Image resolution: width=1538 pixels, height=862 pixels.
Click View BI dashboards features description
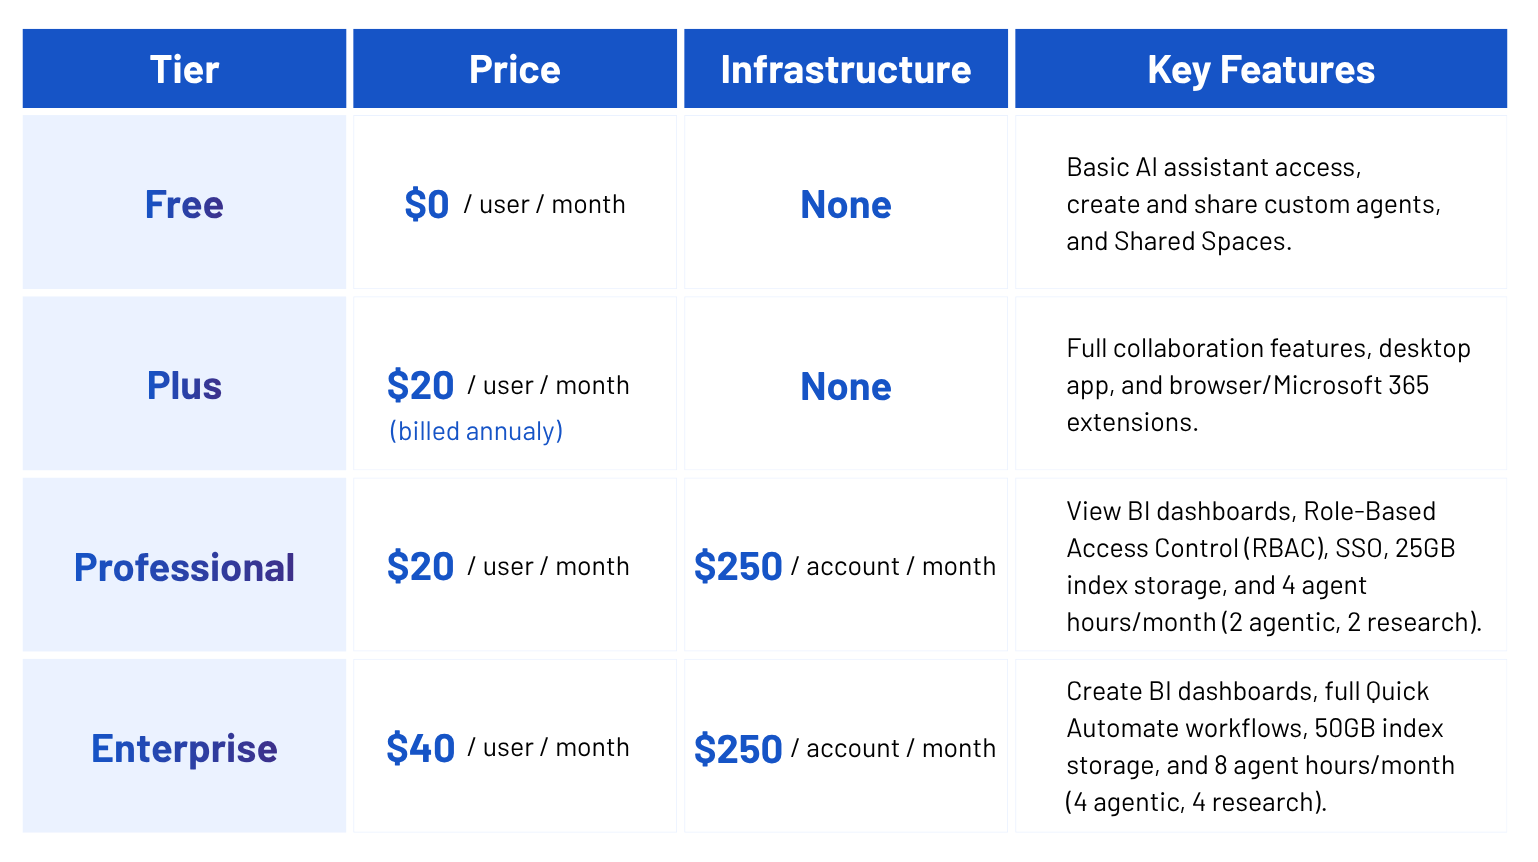pos(1274,566)
